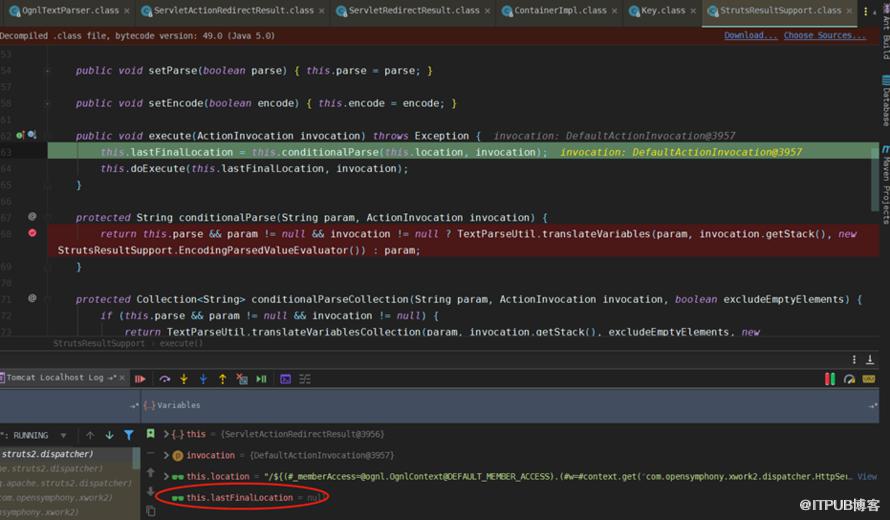Select the top struts2.dispatcher stack frame
Screen dimensions: 890x520
67,454
